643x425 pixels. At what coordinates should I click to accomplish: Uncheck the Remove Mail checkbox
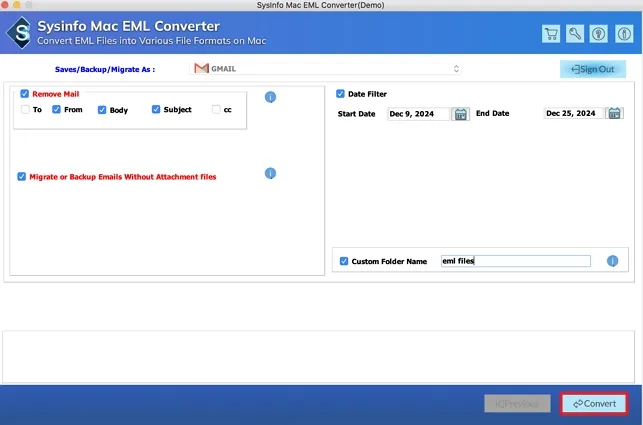tap(25, 94)
